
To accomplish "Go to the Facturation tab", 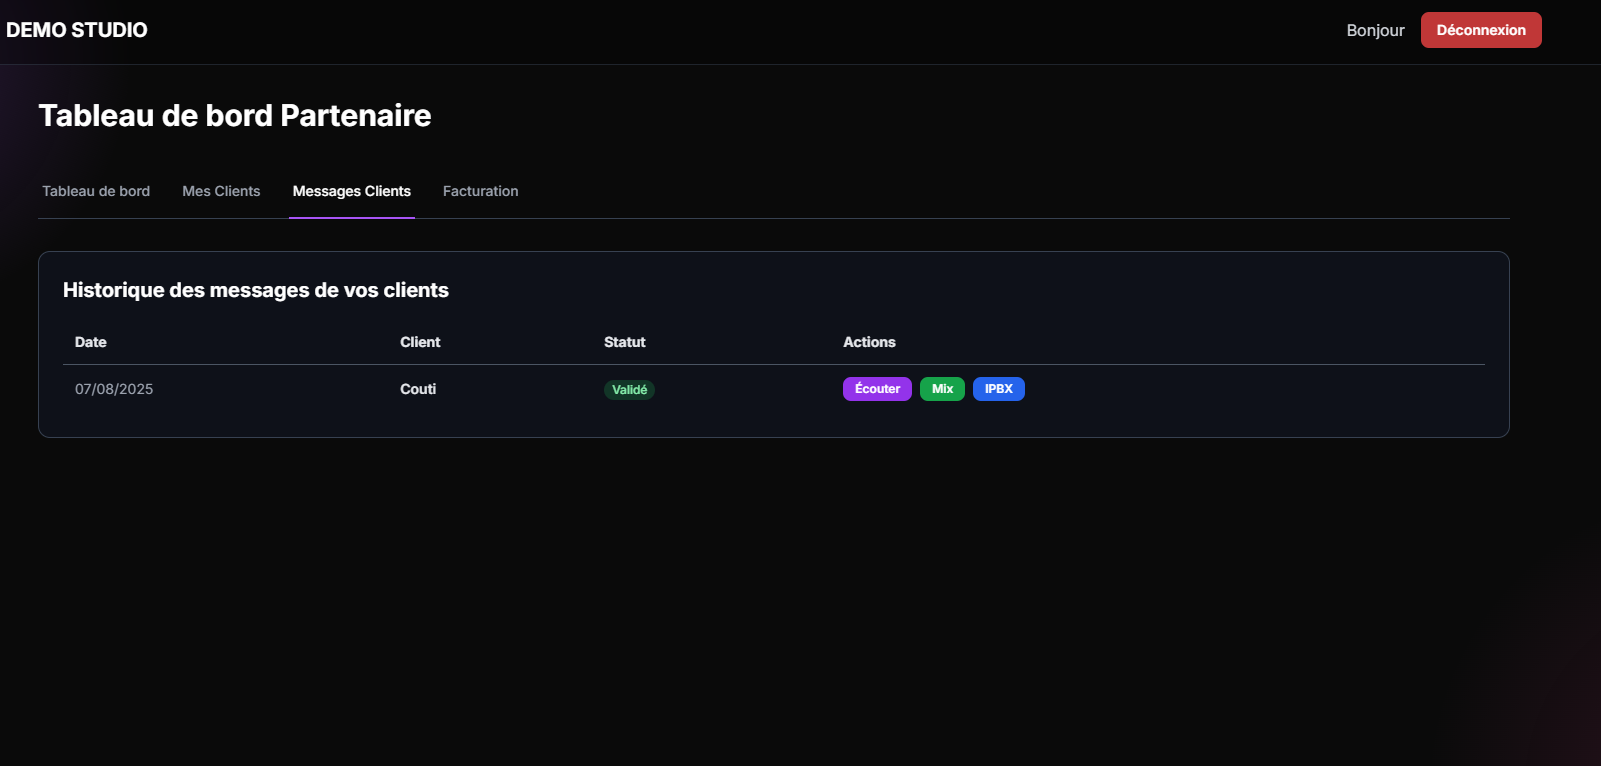I will coord(480,191).
